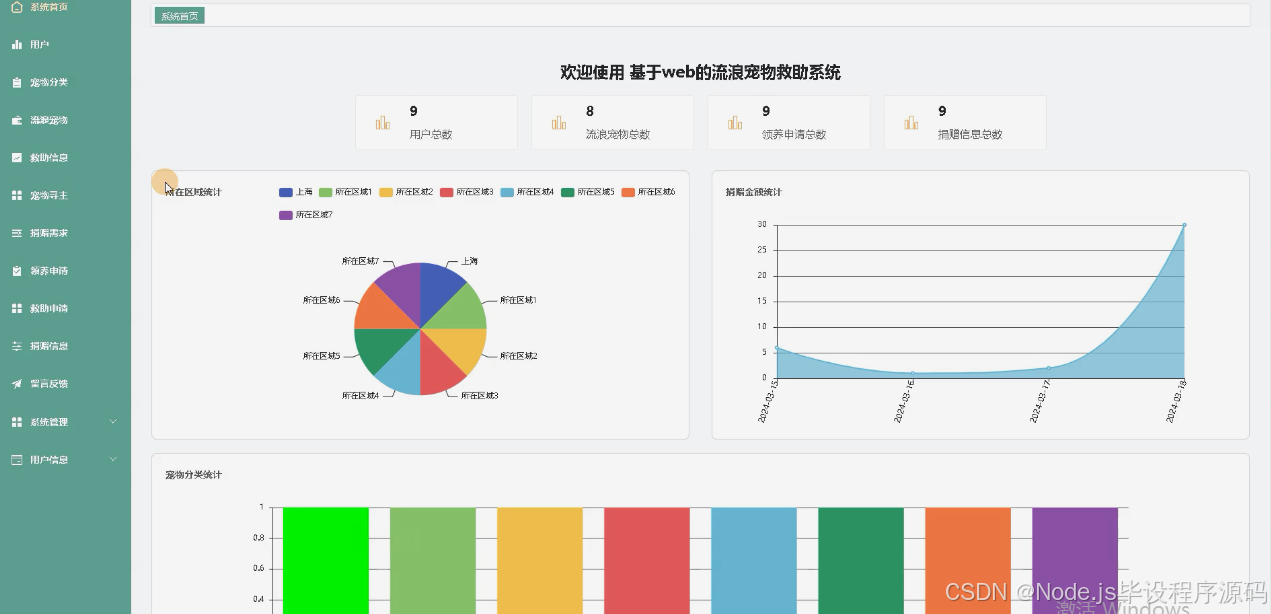Click the chart icon beside 救助信息

(x=16, y=158)
